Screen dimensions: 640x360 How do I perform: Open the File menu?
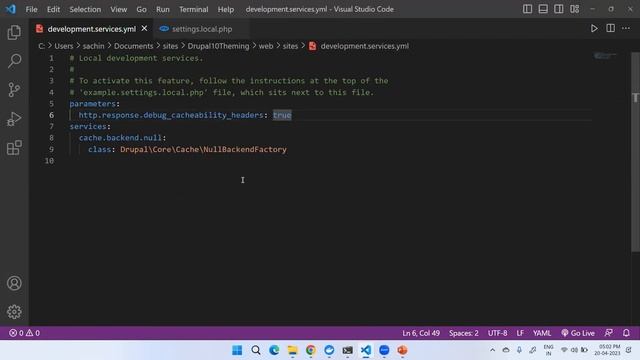[31, 9]
